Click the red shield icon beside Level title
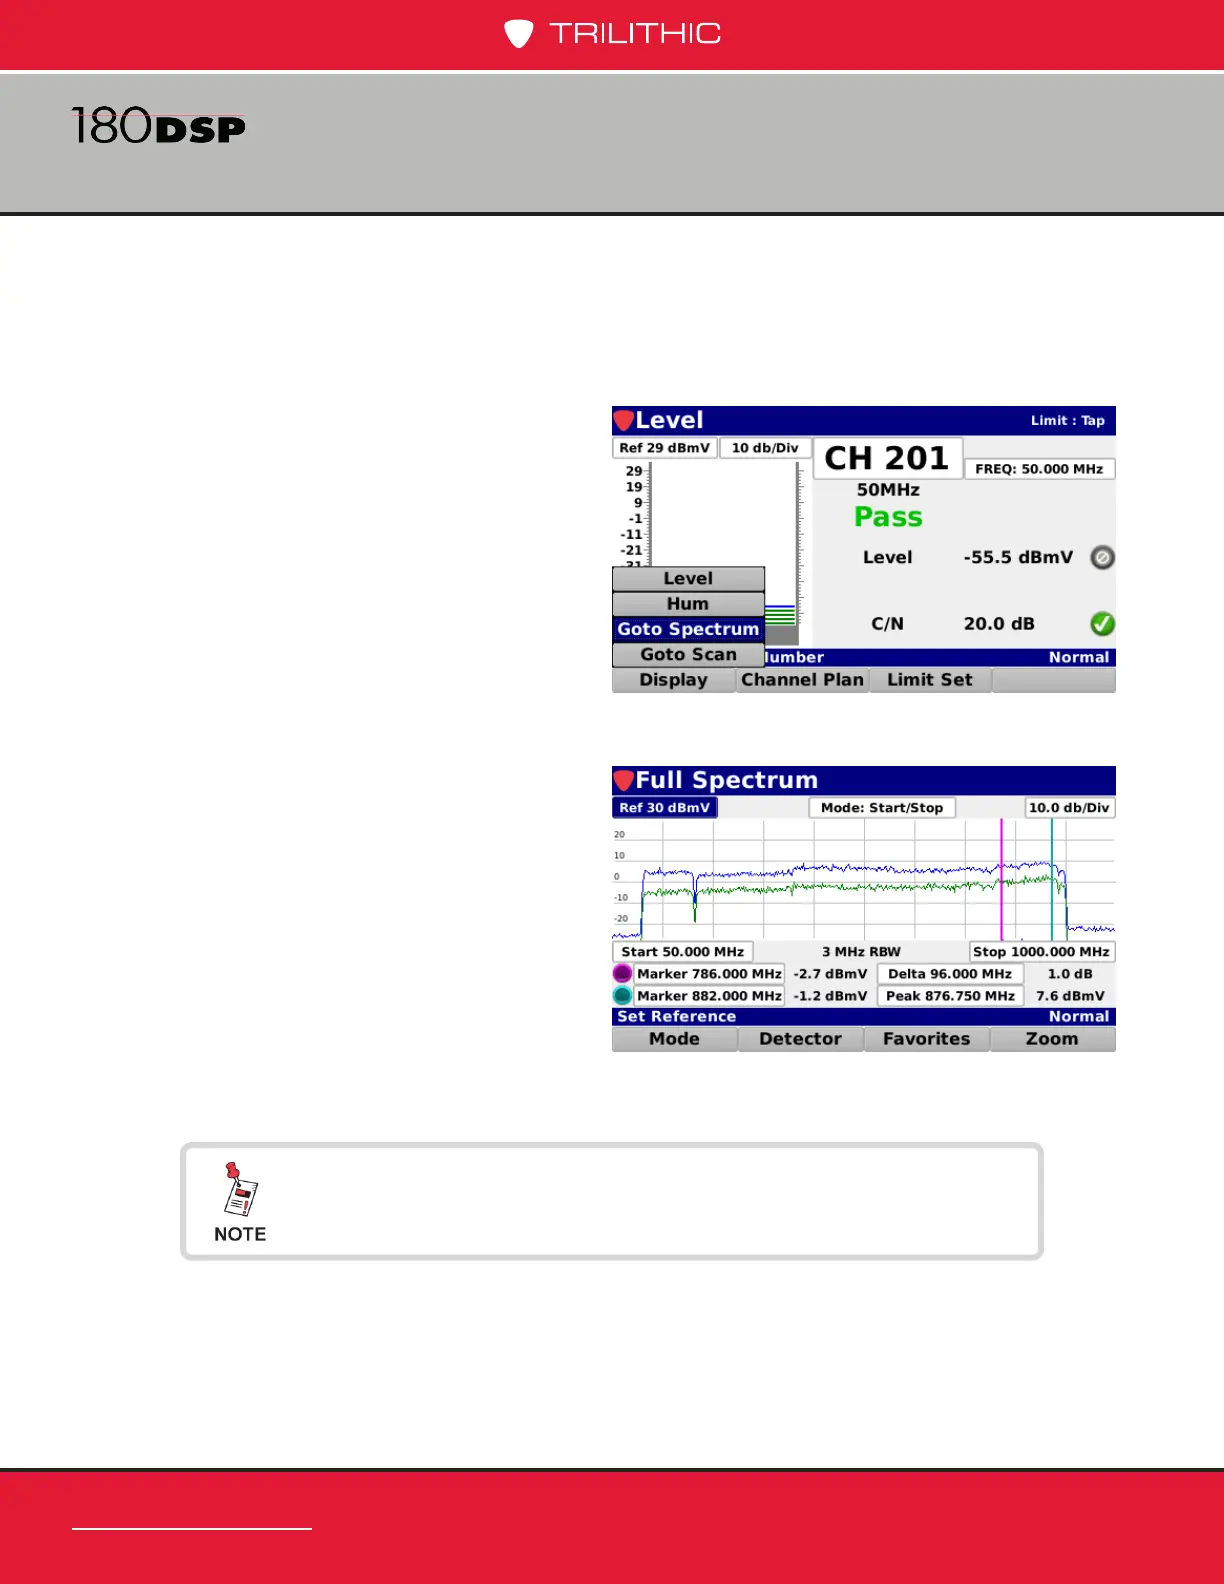 pyautogui.click(x=624, y=420)
